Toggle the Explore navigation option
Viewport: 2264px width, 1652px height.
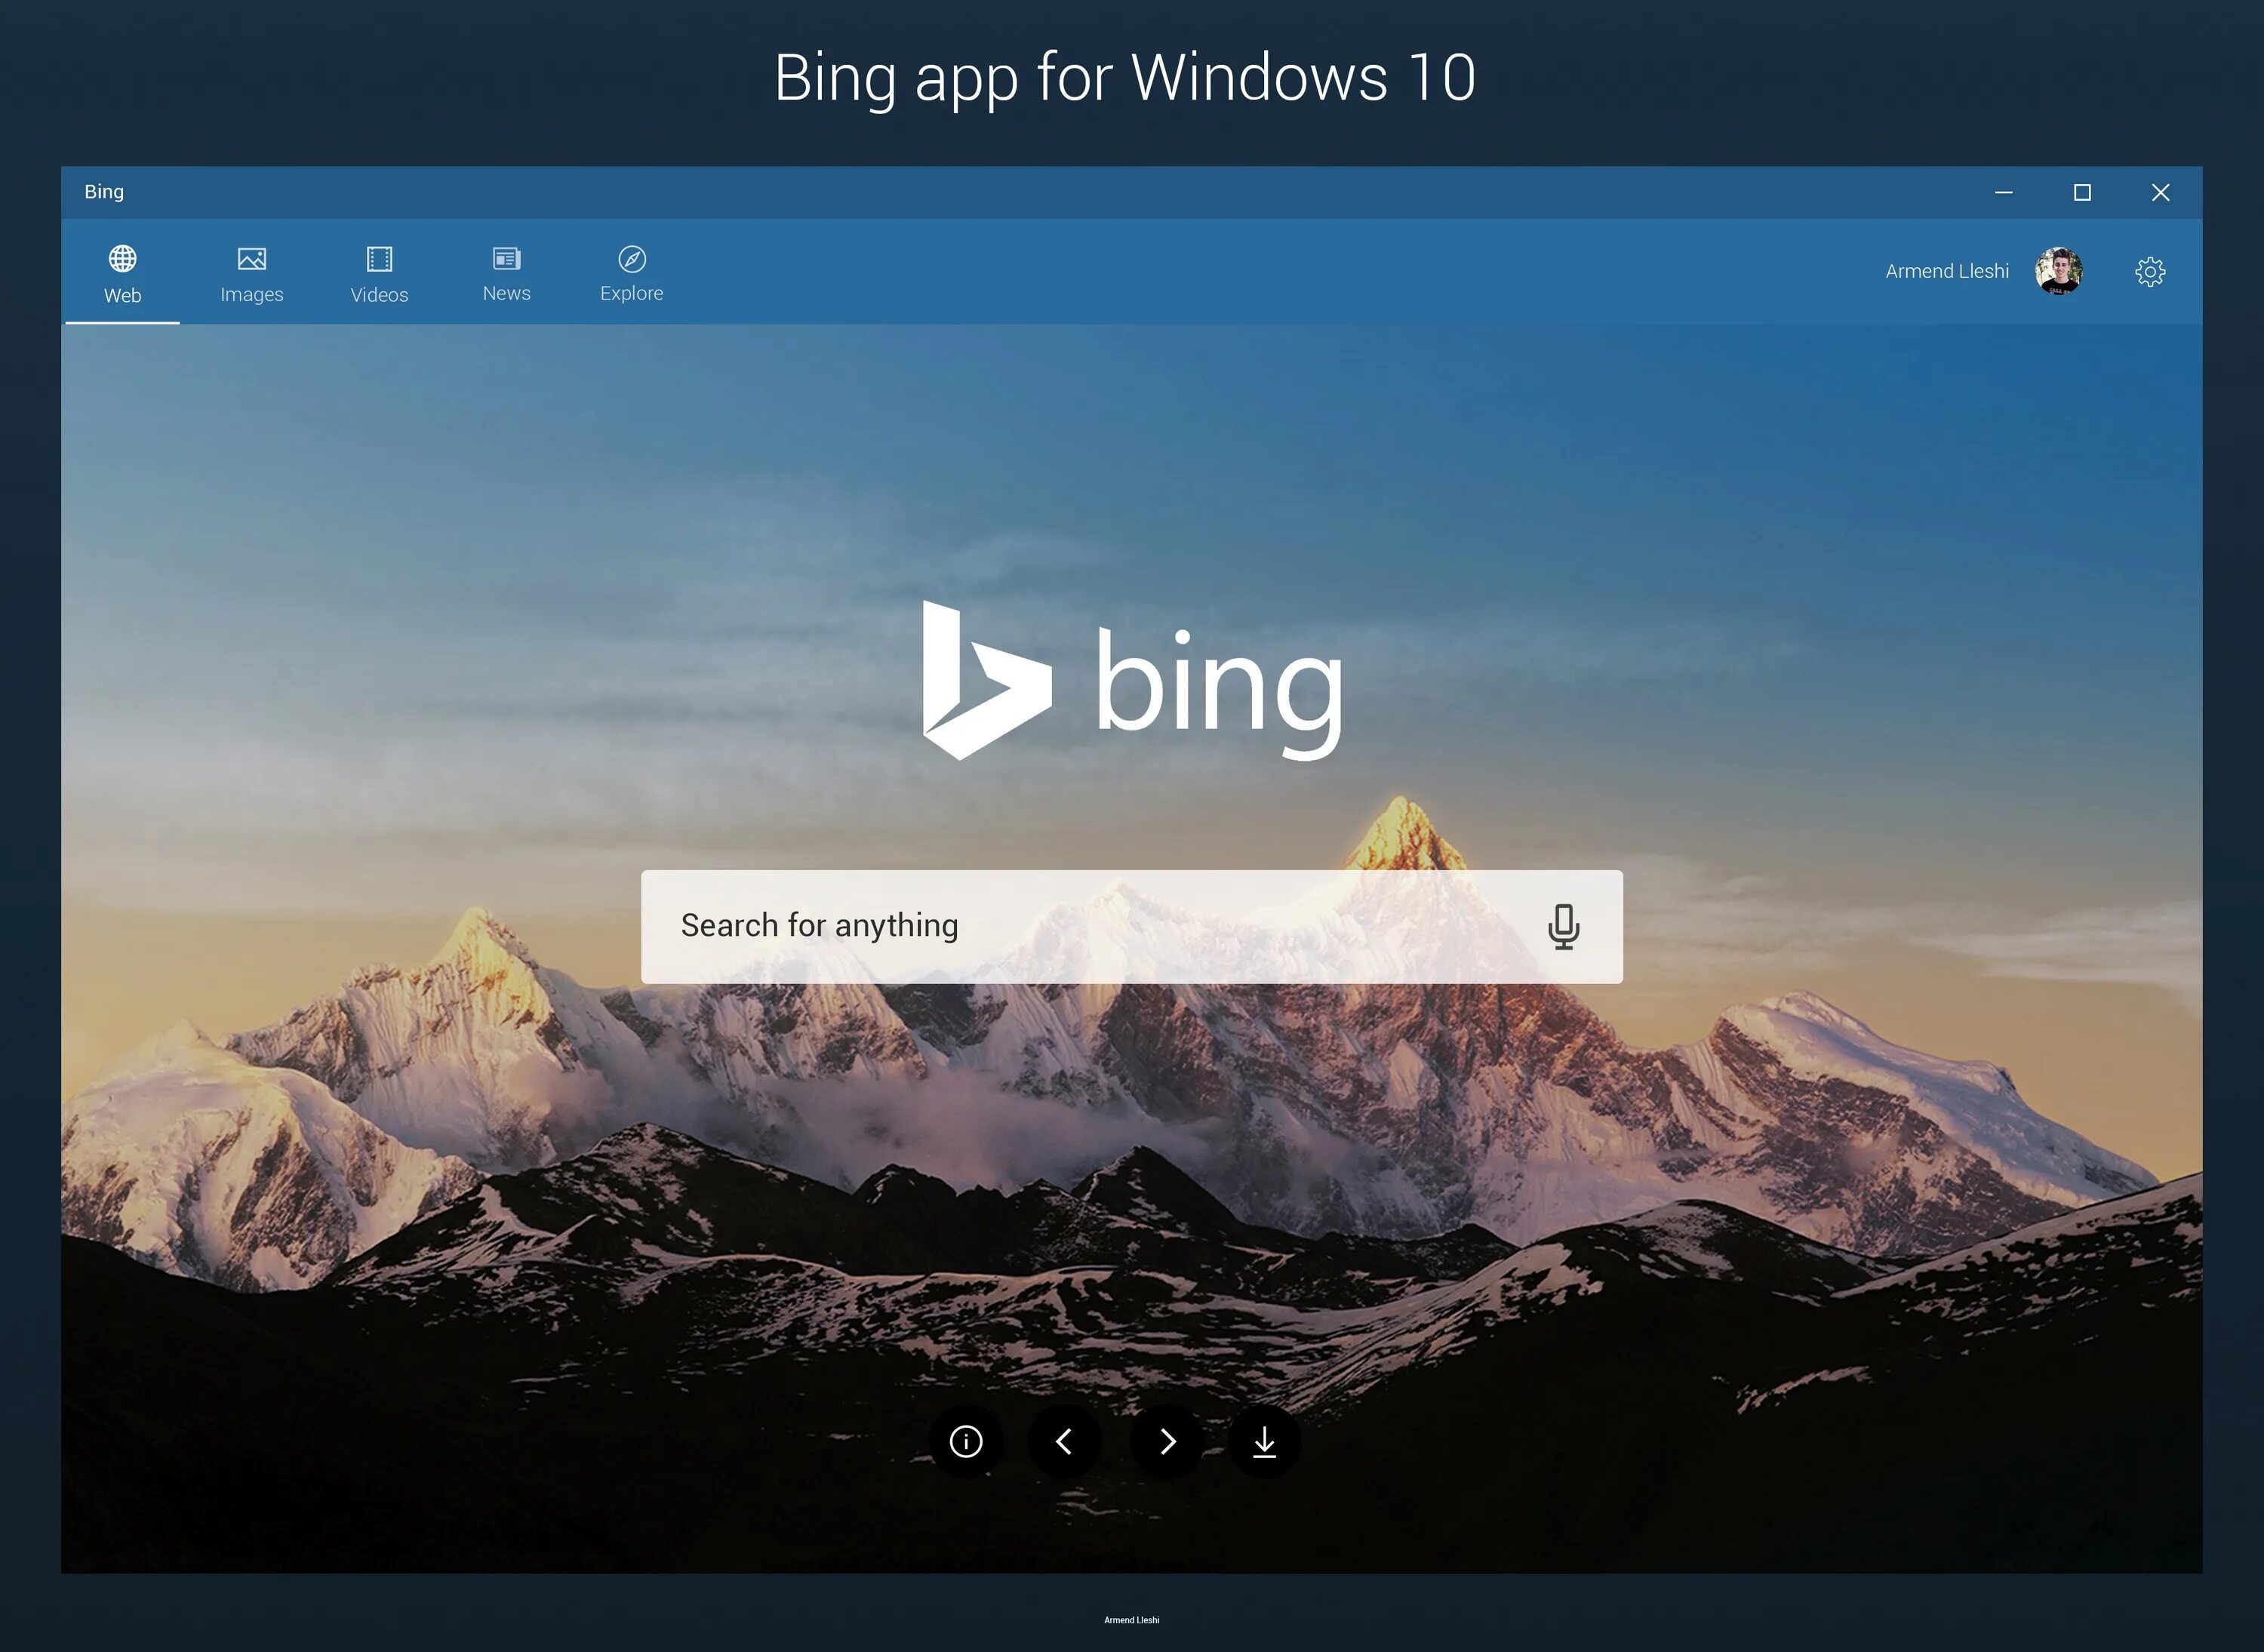(x=629, y=272)
